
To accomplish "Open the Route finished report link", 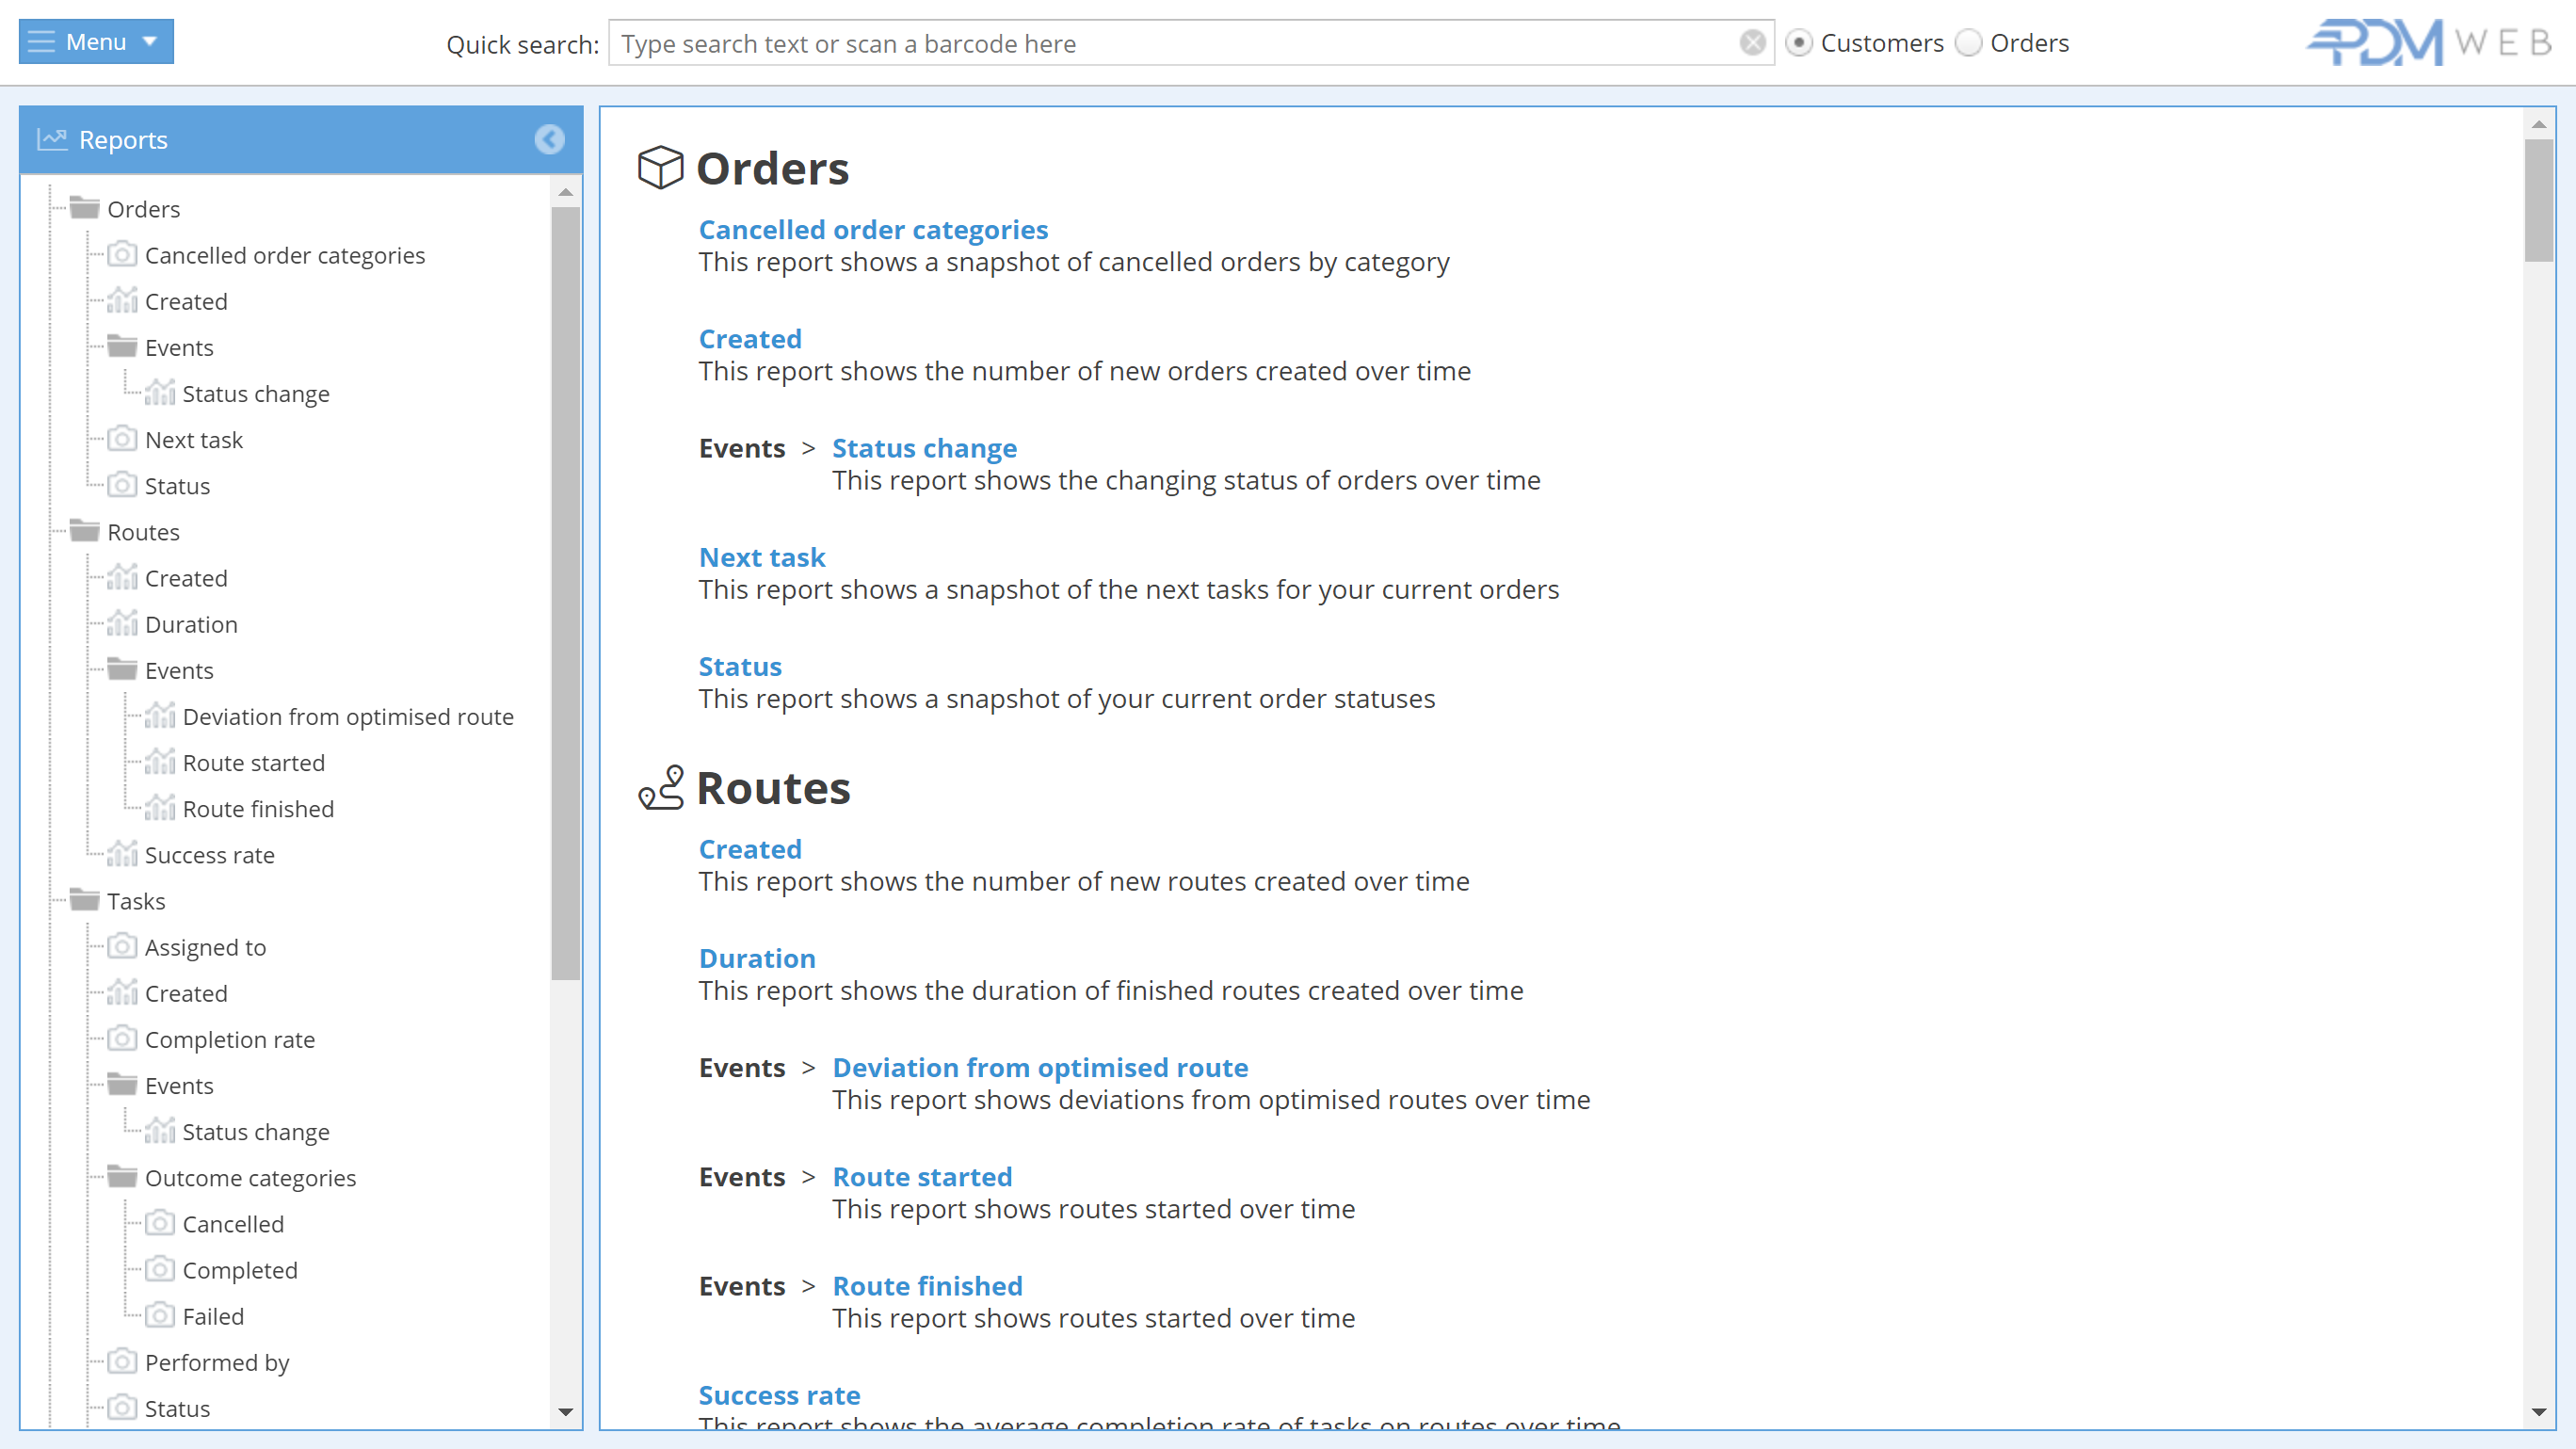I will [927, 1285].
